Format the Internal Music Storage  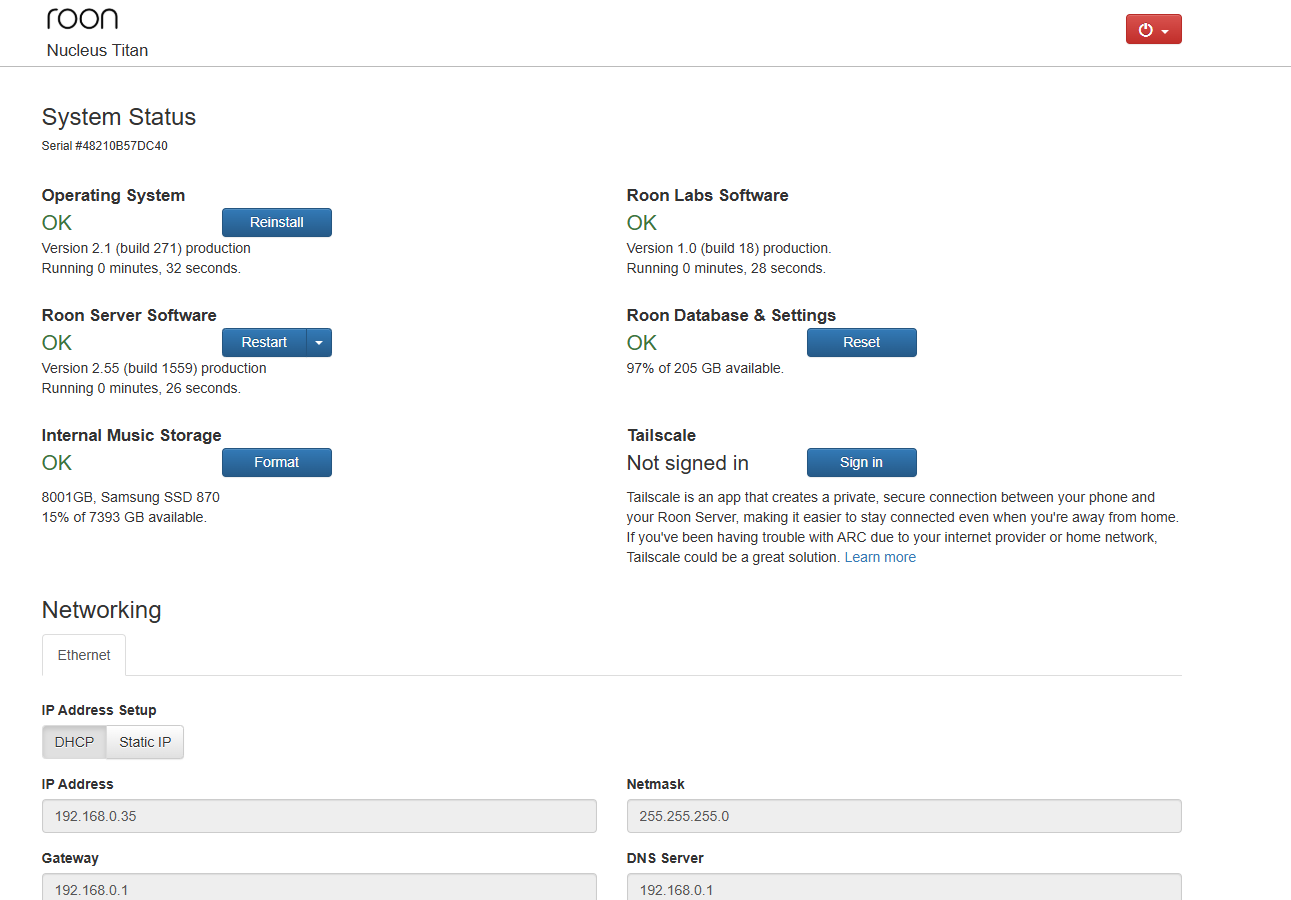pyautogui.click(x=276, y=462)
